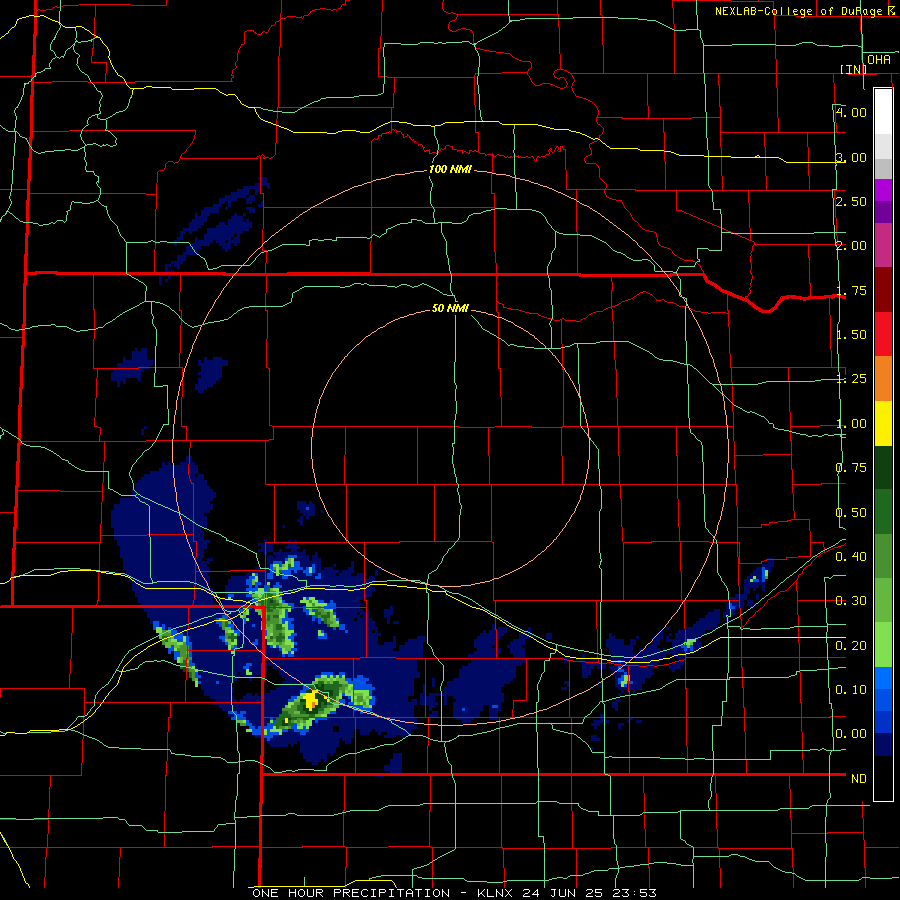
Task: Pick the bright red swatch on the scale
Action: [x=883, y=335]
